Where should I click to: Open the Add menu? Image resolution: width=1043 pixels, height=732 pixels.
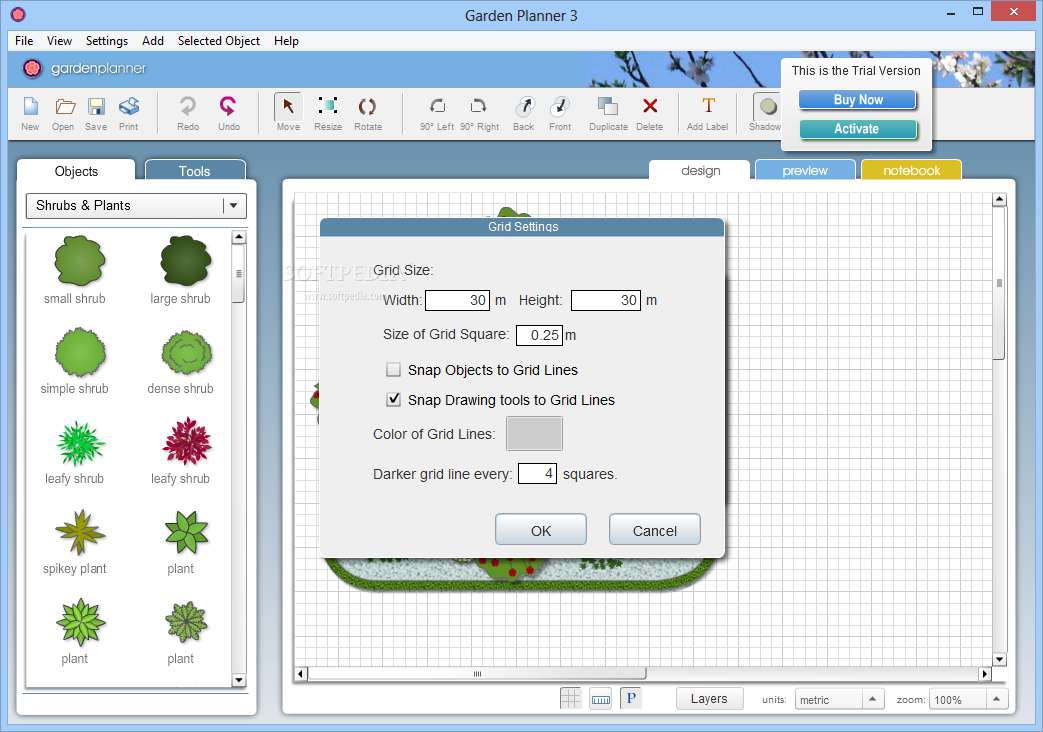pyautogui.click(x=153, y=41)
